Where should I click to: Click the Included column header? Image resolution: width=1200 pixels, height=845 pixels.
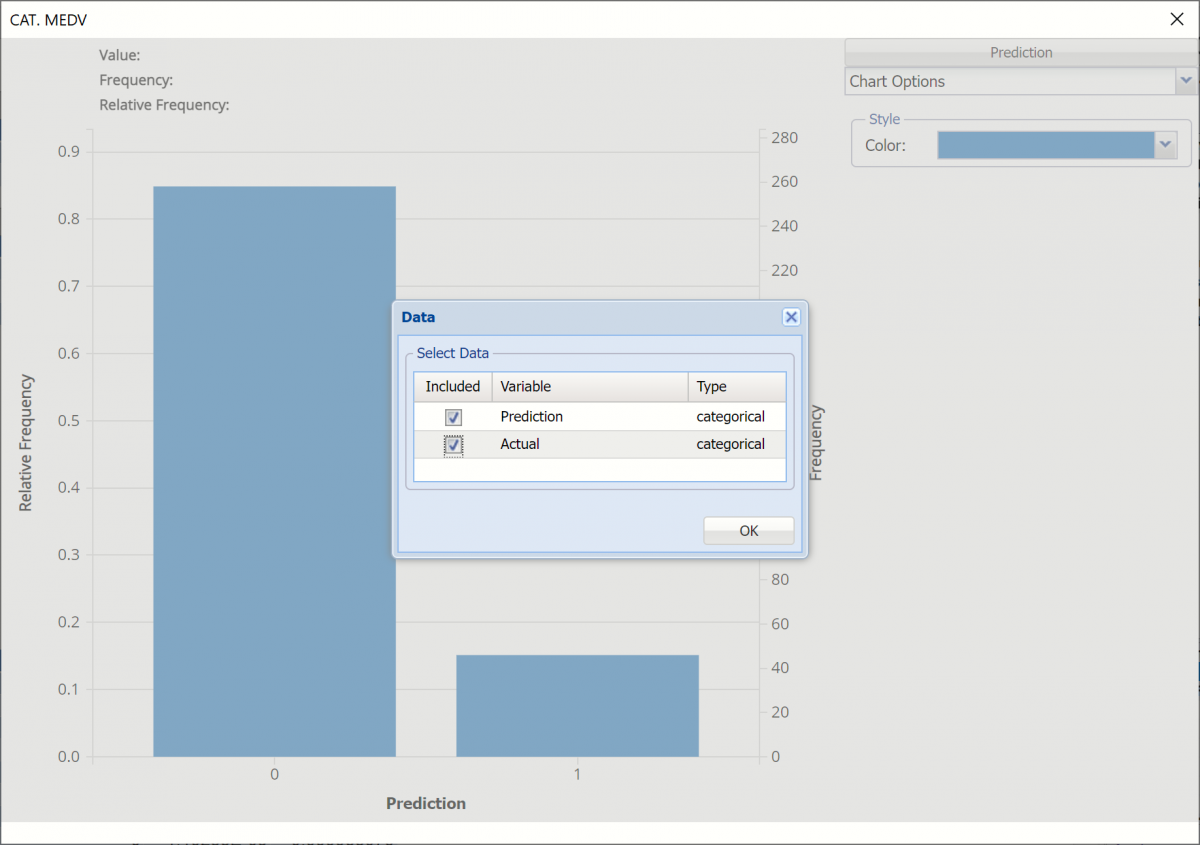[453, 387]
